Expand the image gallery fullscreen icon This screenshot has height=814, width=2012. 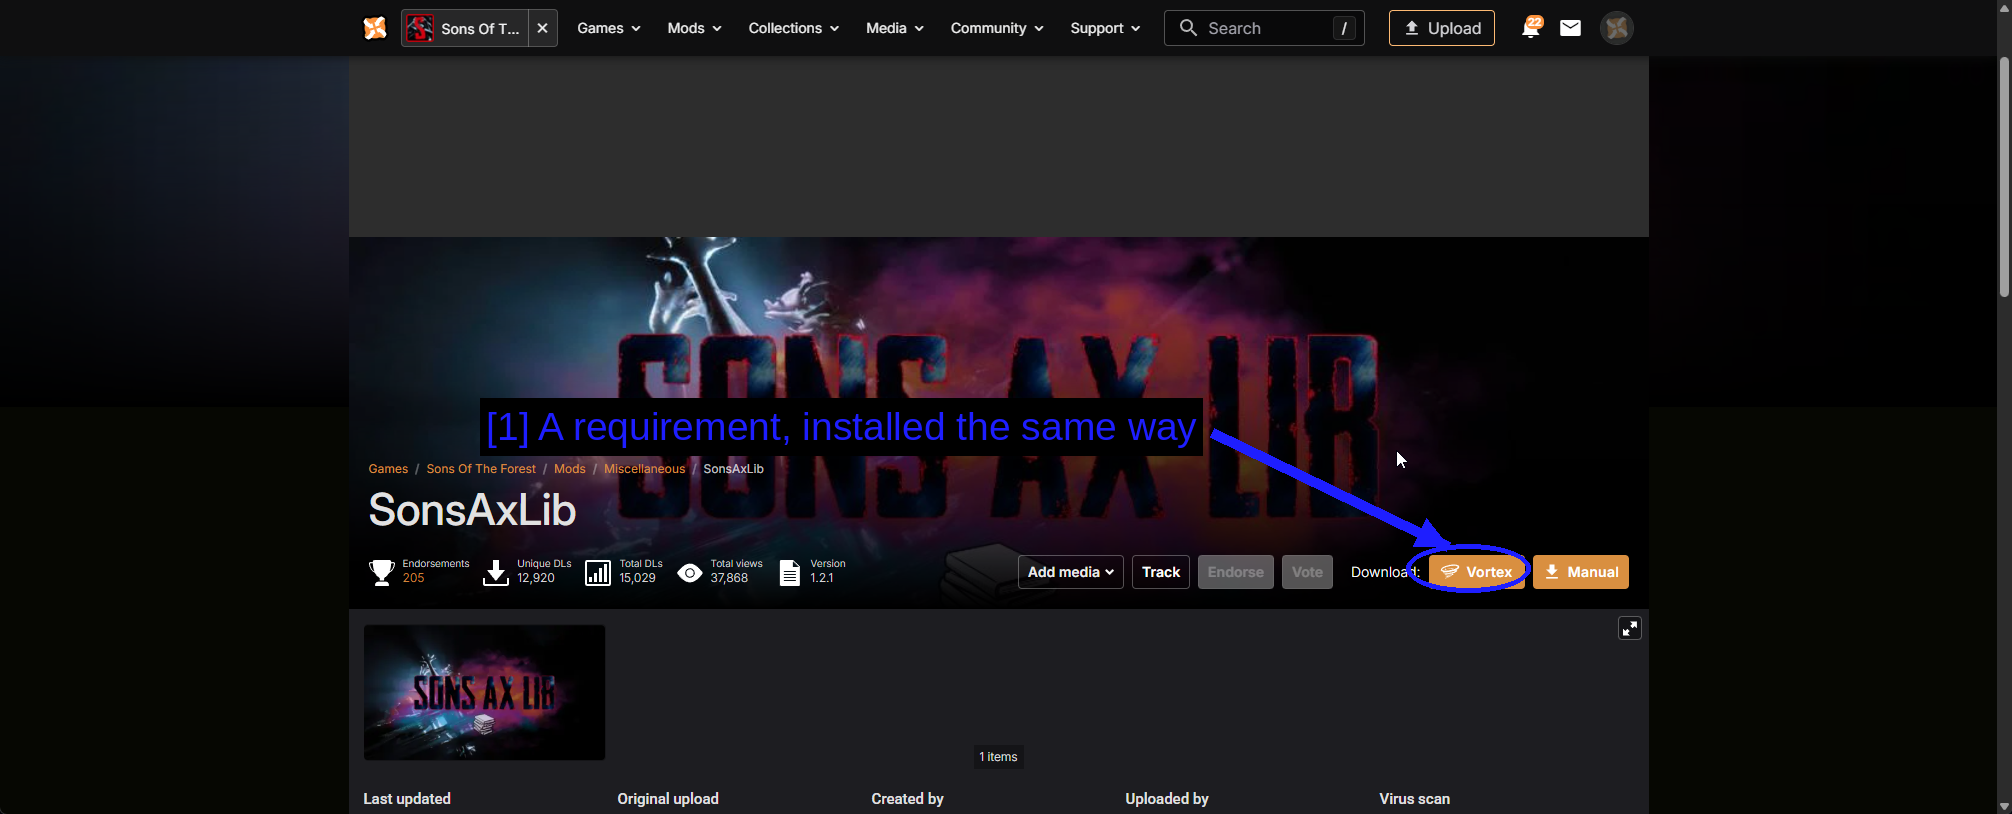(x=1630, y=628)
